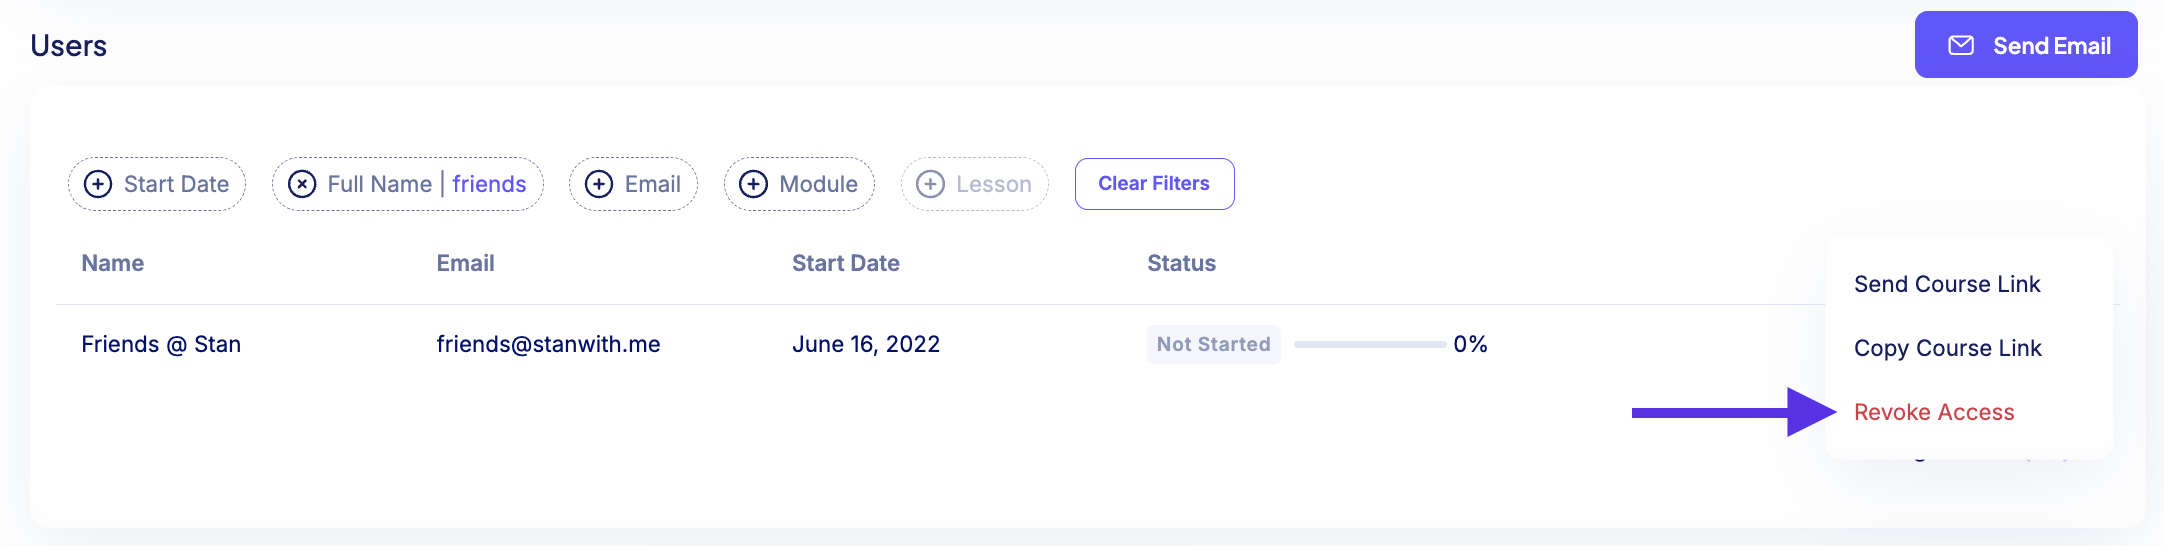This screenshot has height=546, width=2164.
Task: Click the Clear Filters button
Action: [1155, 184]
